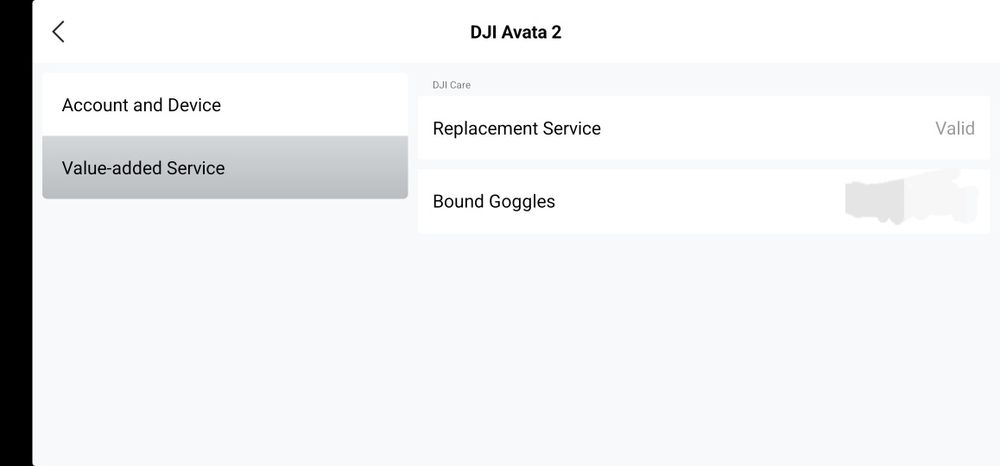Check the Replacement Service validity status

click(954, 128)
